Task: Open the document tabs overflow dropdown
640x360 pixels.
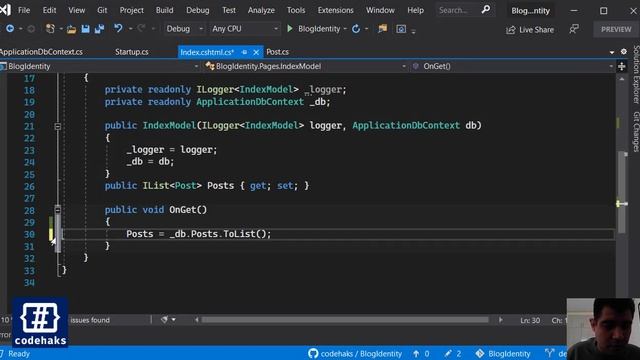Action: point(611,52)
